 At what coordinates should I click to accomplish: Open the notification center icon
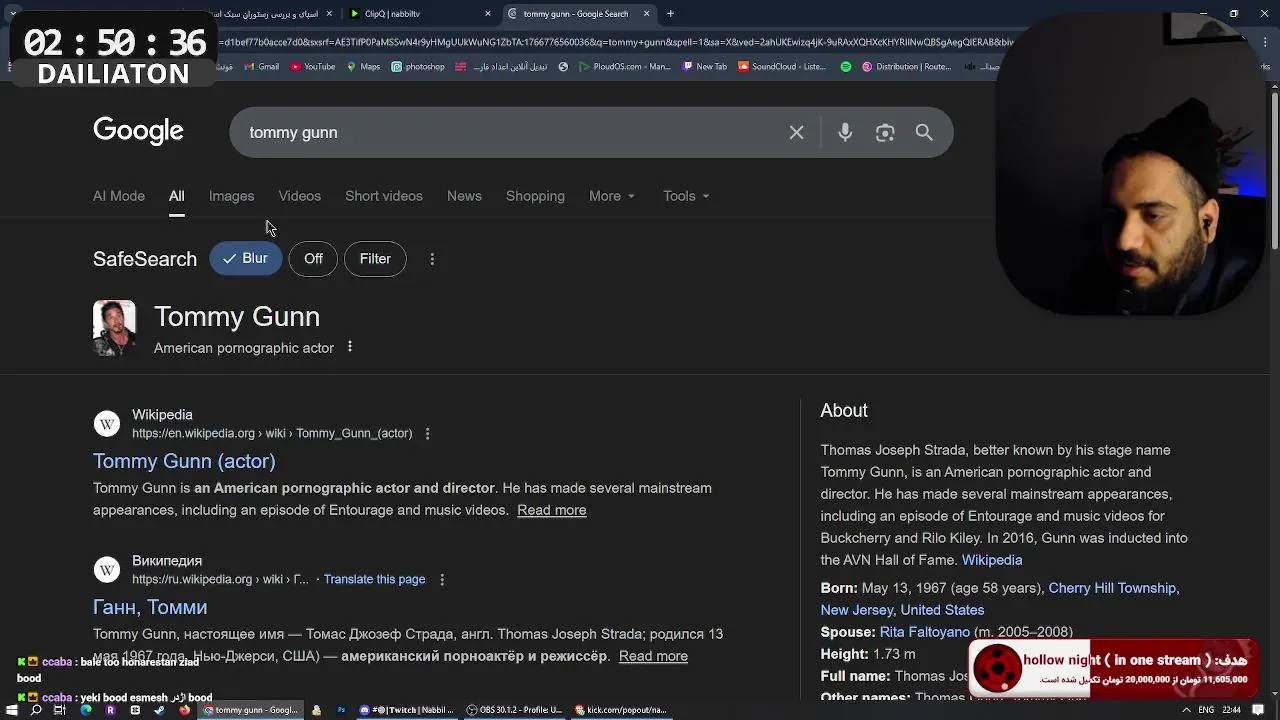tap(1258, 710)
